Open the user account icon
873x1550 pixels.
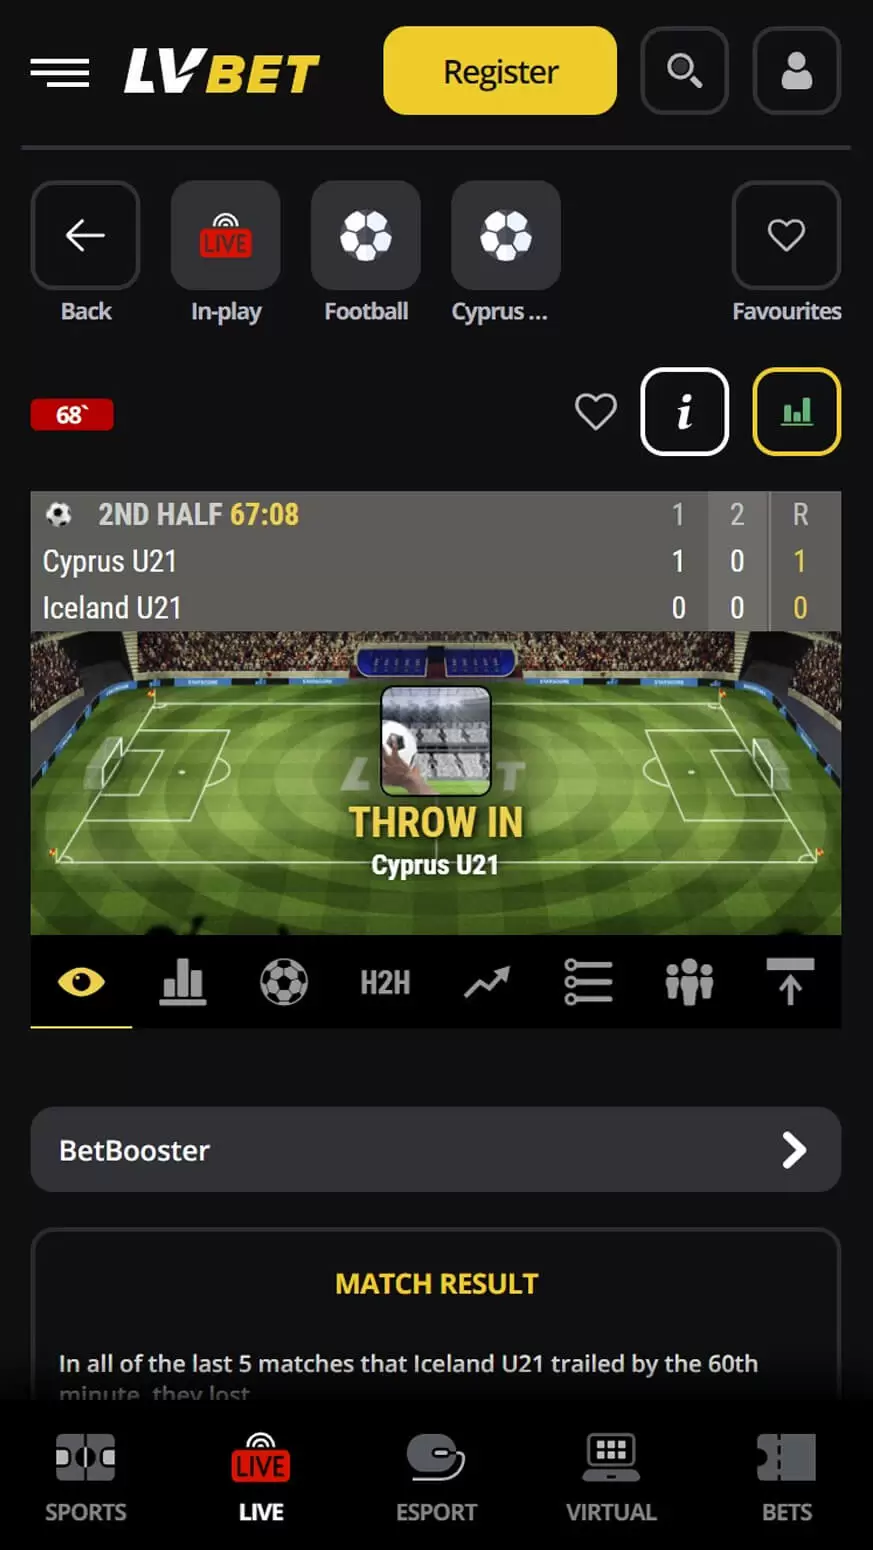796,71
